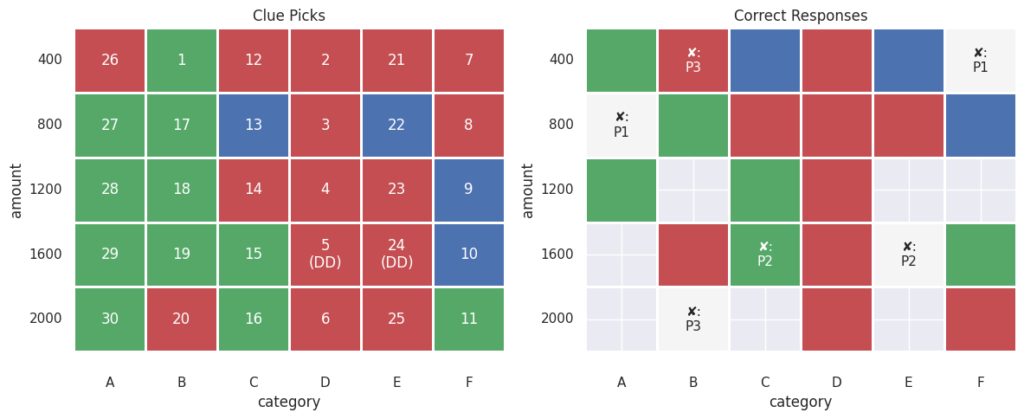Click the left chart's "category" axis label
The image size is (1024, 419).
[x=289, y=402]
